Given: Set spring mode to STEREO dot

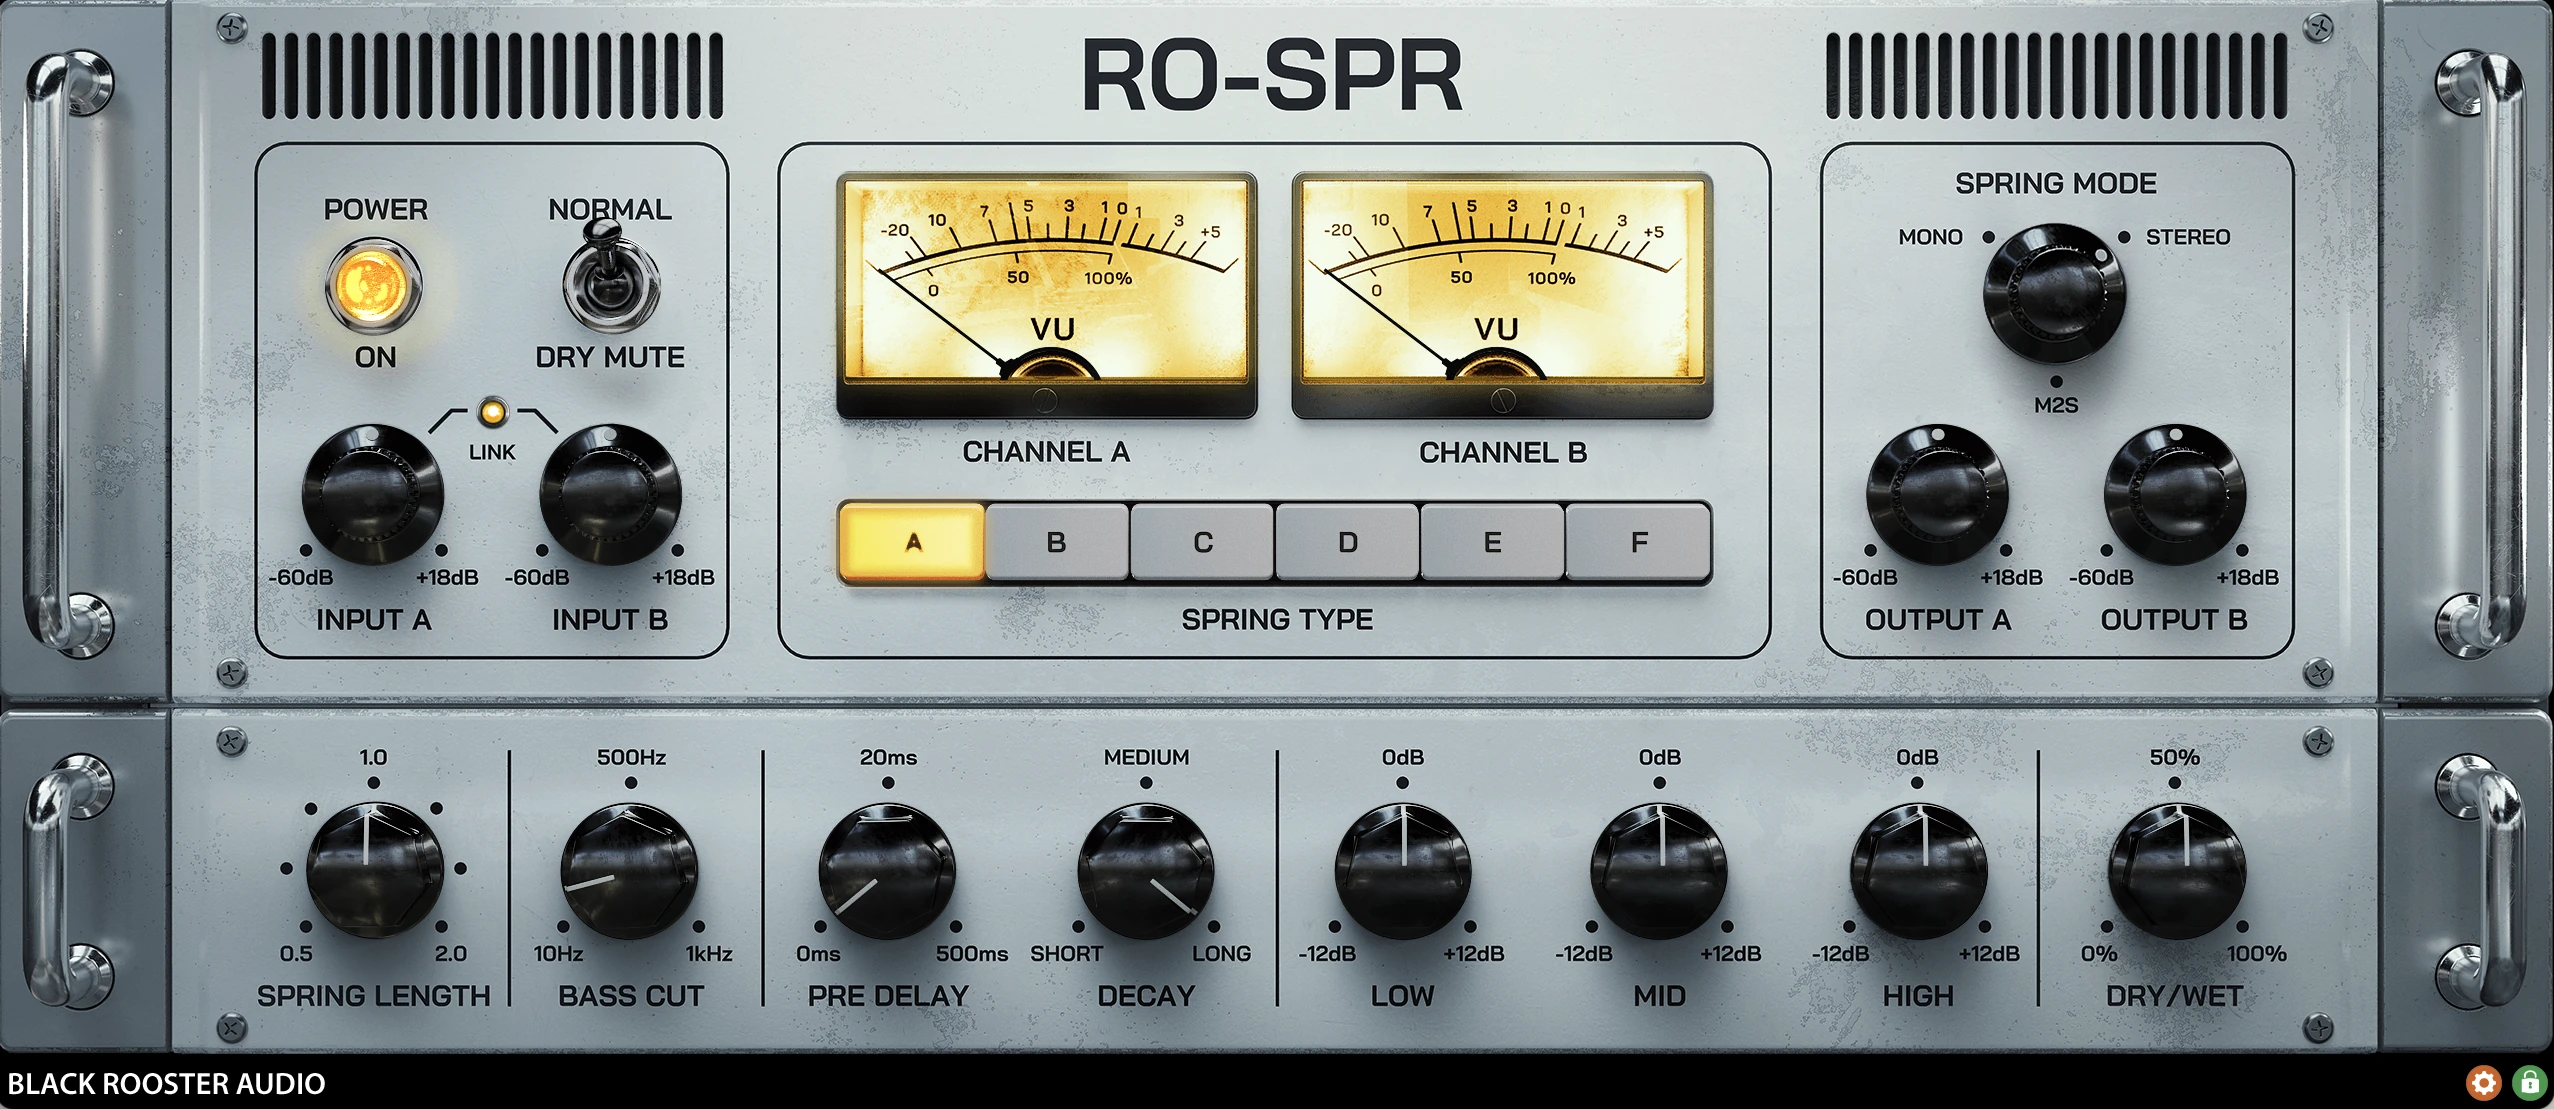Looking at the screenshot, I should [2123, 237].
